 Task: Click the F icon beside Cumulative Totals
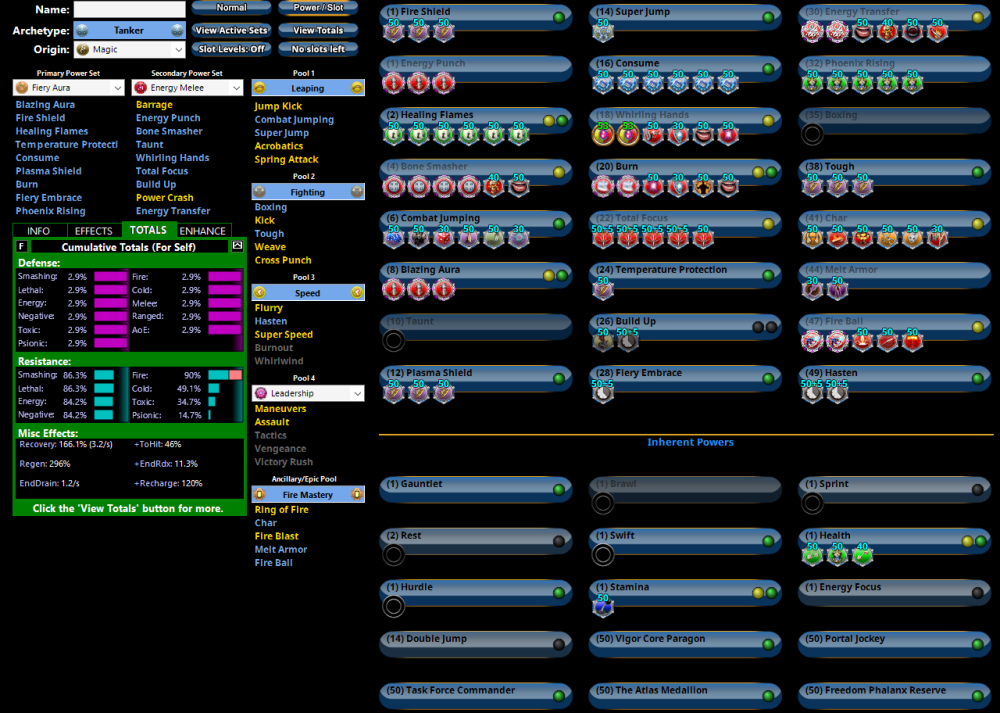click(x=22, y=246)
